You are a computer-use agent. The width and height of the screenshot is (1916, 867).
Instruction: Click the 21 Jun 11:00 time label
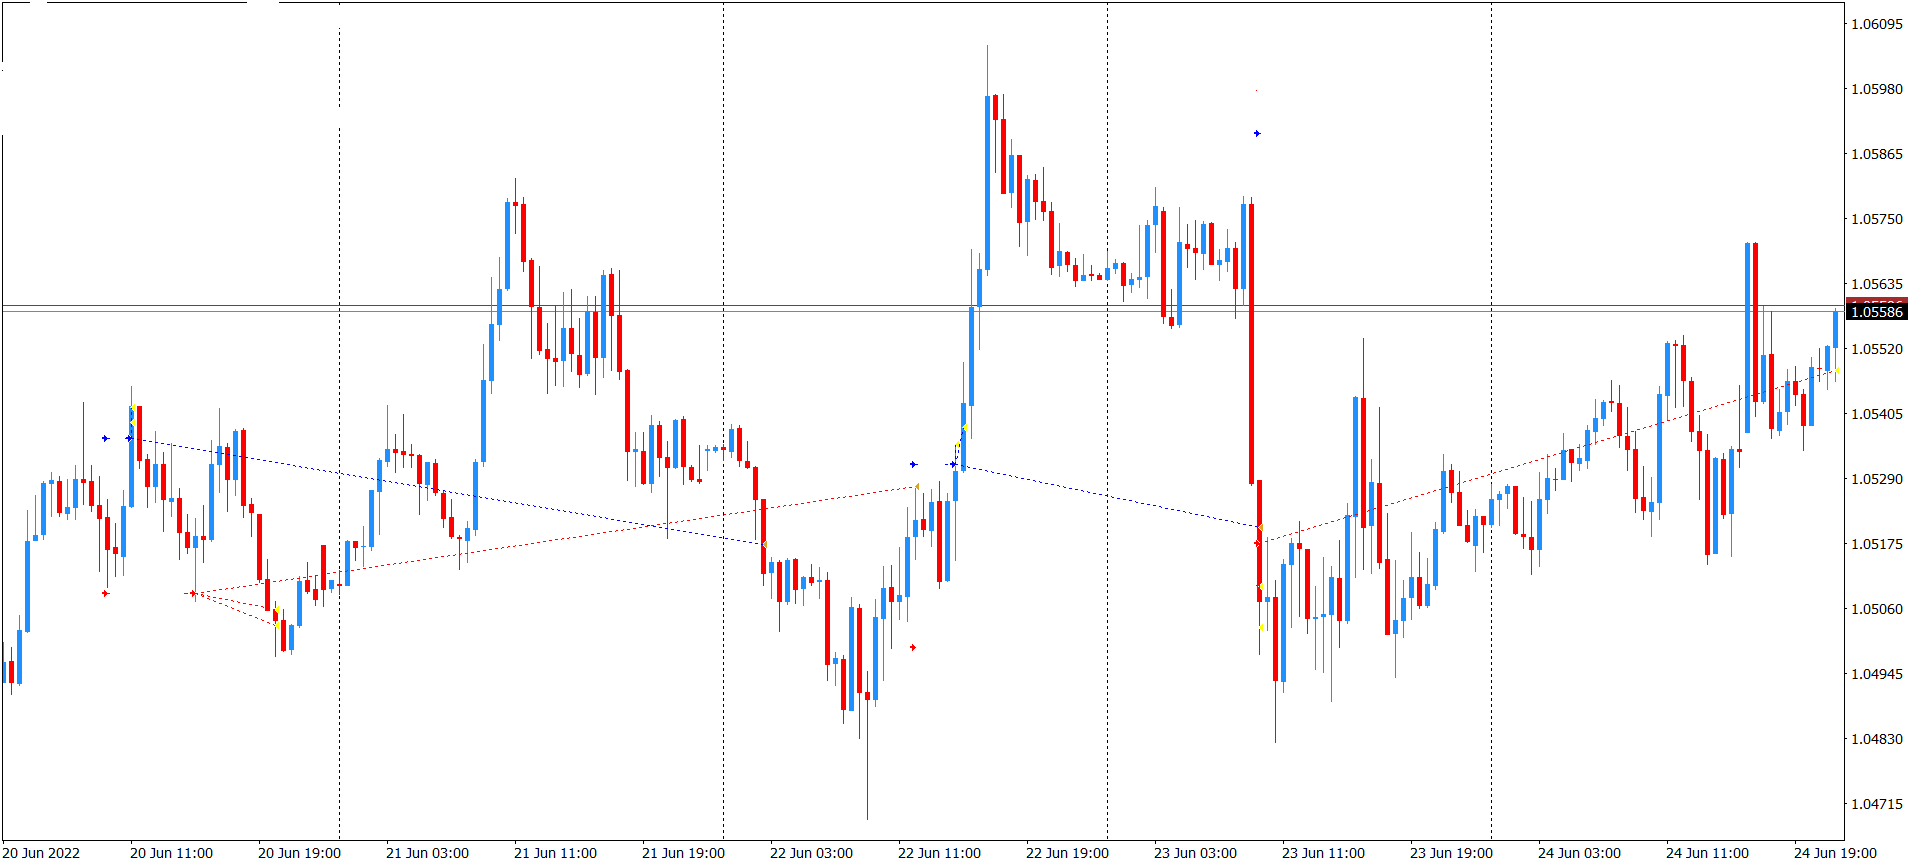[x=555, y=853]
